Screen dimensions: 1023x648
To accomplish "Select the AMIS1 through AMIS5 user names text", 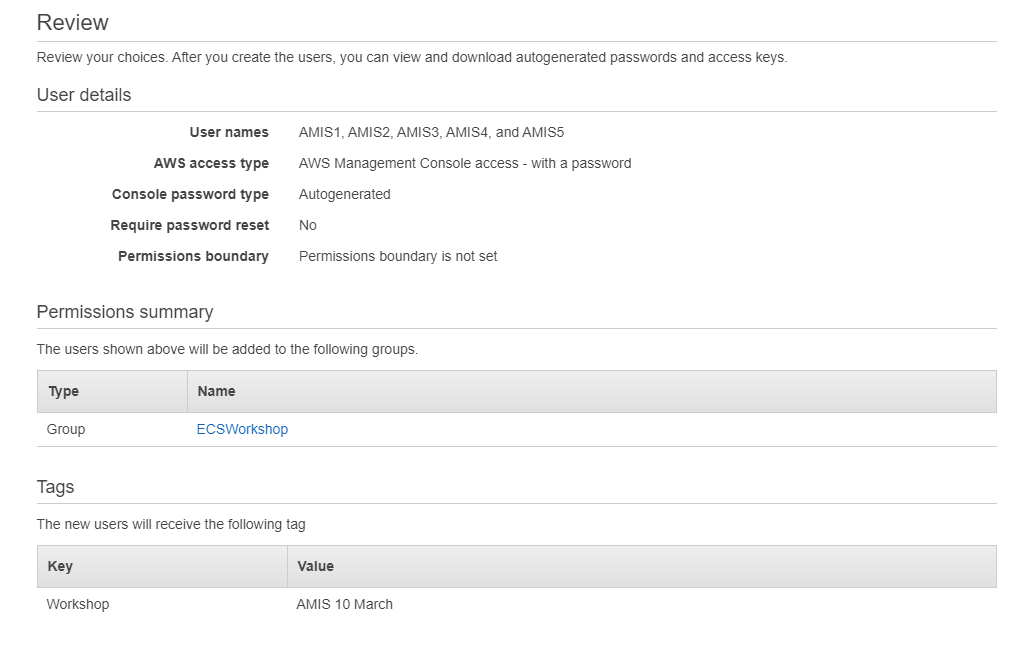I will pos(431,132).
